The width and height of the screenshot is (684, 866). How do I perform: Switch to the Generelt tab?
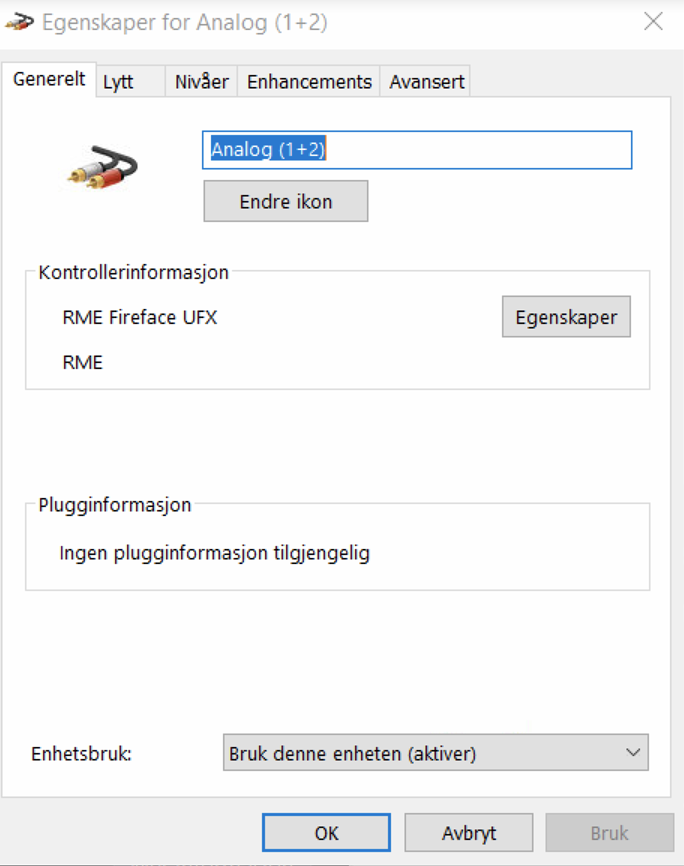(x=49, y=80)
